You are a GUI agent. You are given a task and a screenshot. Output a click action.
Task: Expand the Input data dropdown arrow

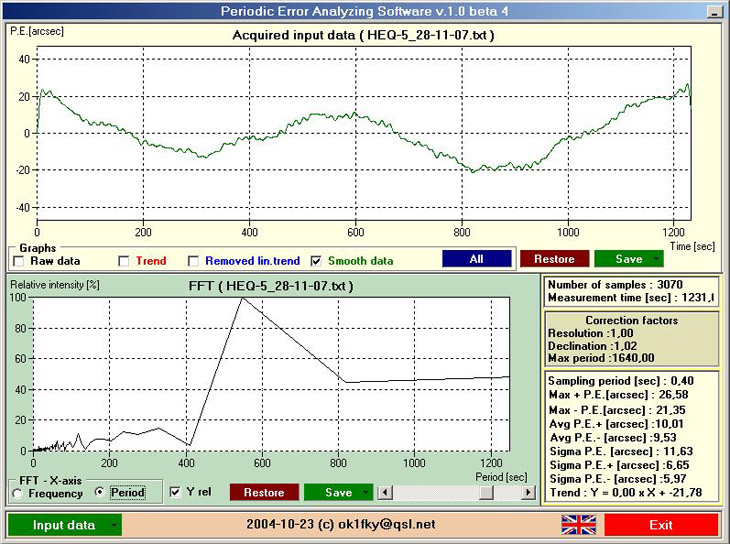tap(114, 525)
